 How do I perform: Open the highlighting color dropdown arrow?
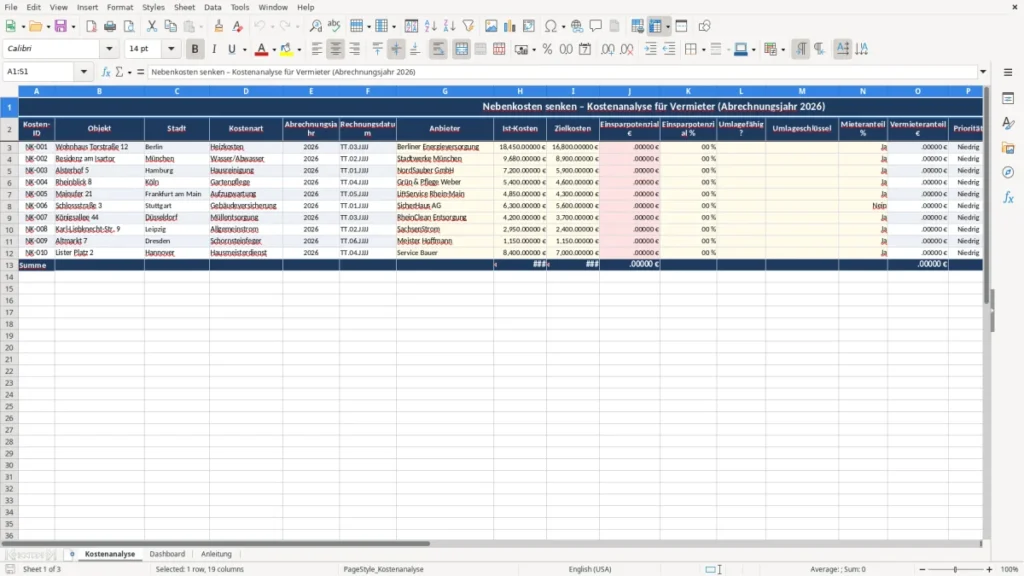299,49
